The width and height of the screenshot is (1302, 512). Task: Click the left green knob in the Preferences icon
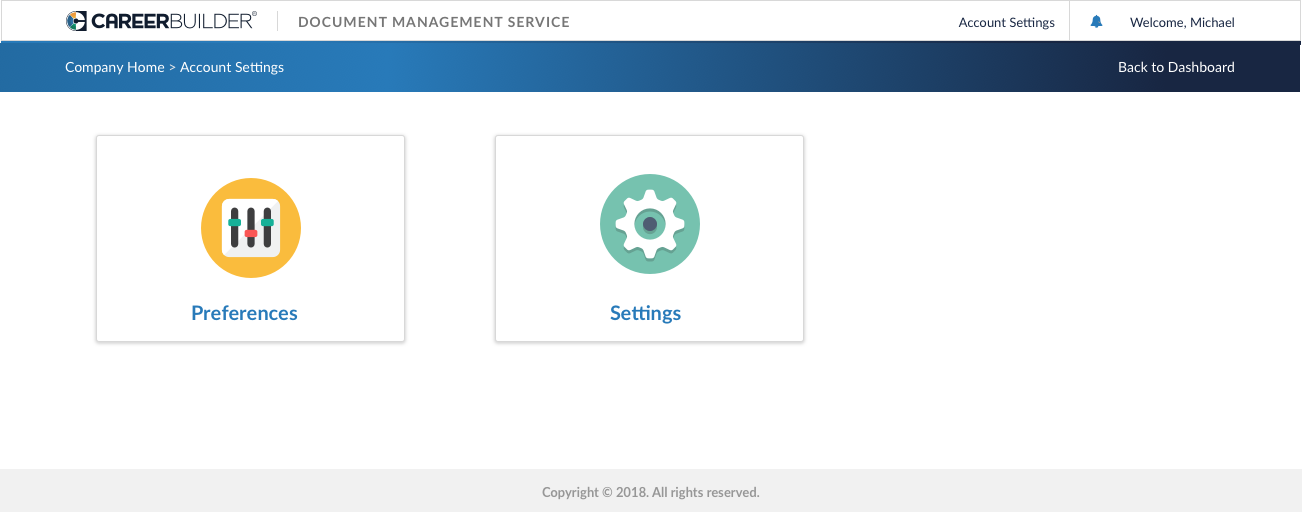[x=235, y=222]
